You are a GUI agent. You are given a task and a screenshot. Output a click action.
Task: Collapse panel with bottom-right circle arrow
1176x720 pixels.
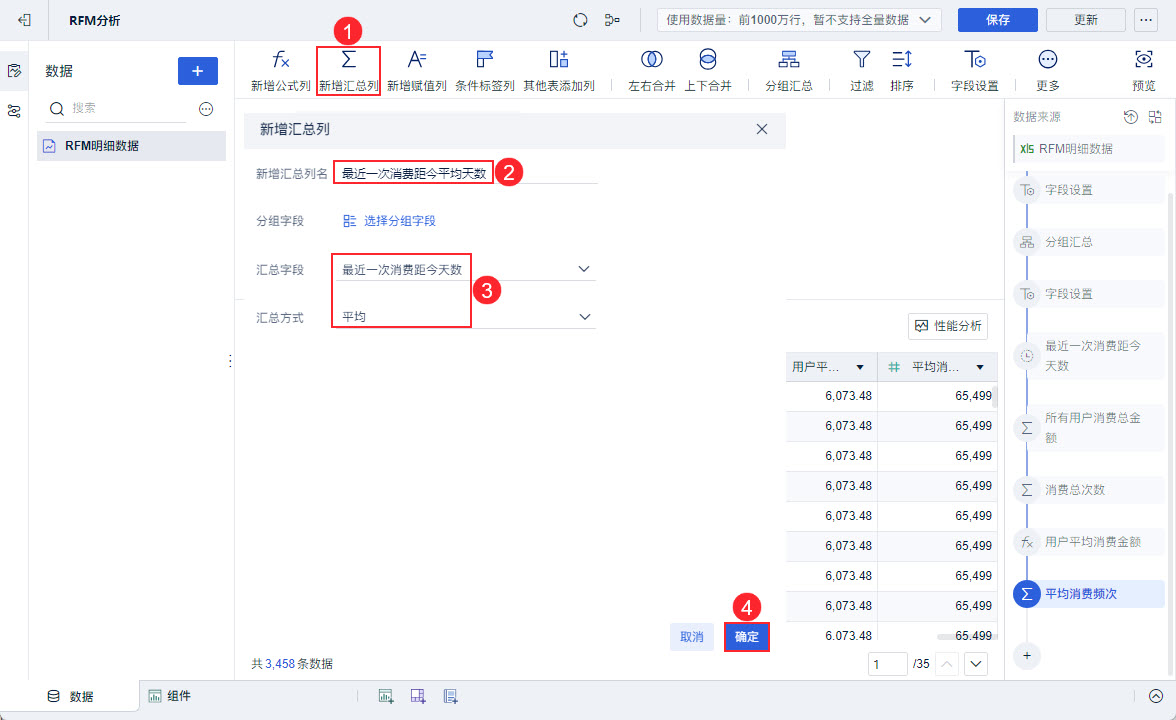(x=1156, y=696)
